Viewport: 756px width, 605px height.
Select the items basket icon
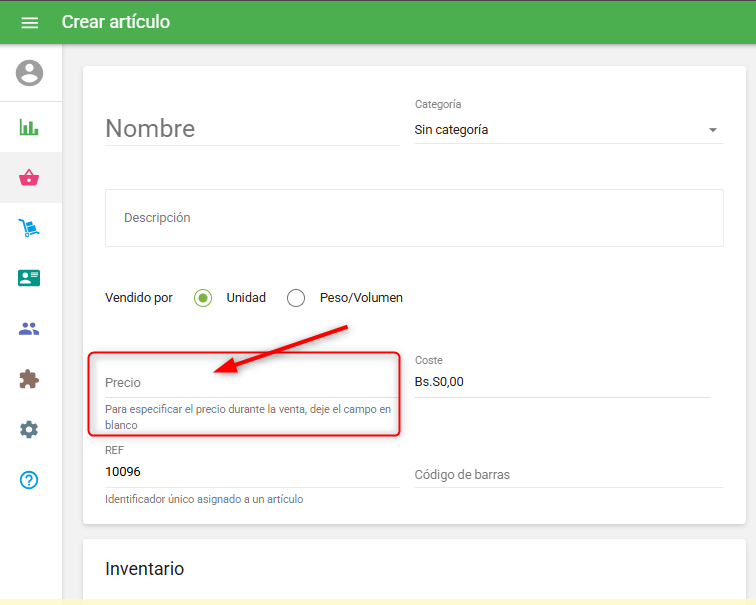tap(29, 178)
